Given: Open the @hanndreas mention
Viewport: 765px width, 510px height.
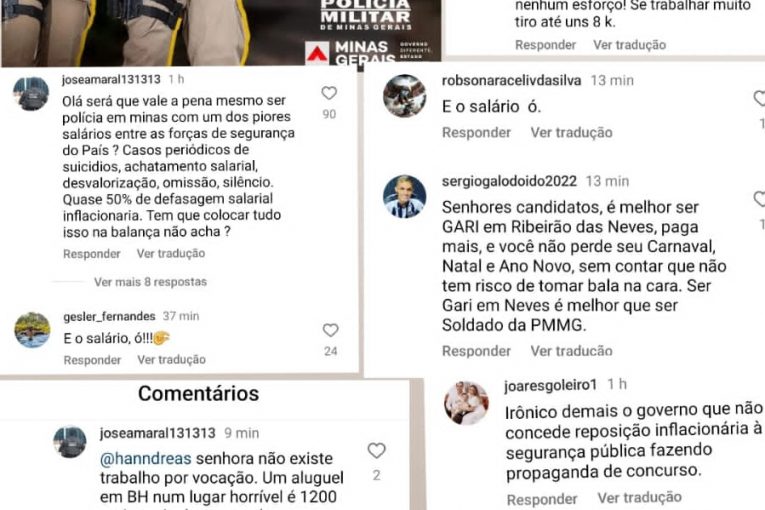Looking at the screenshot, I should tap(145, 459).
